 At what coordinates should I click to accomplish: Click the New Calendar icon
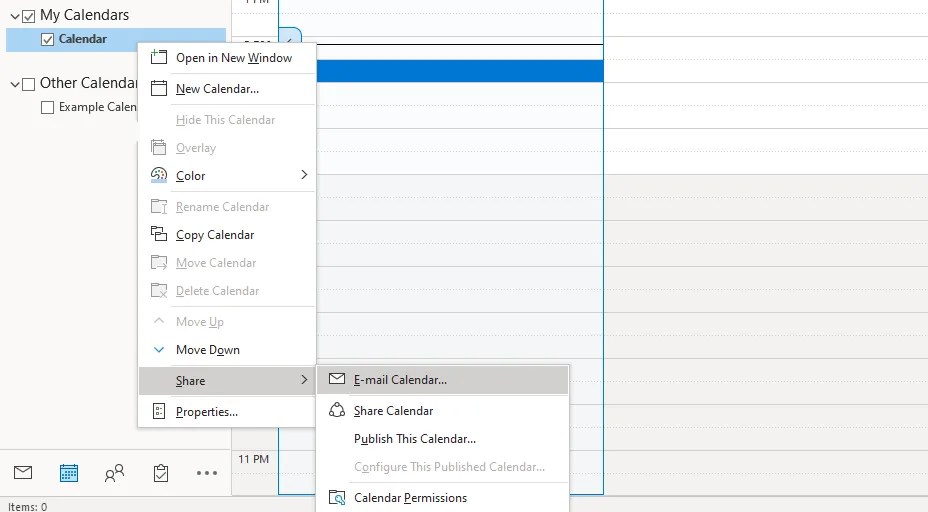point(159,88)
